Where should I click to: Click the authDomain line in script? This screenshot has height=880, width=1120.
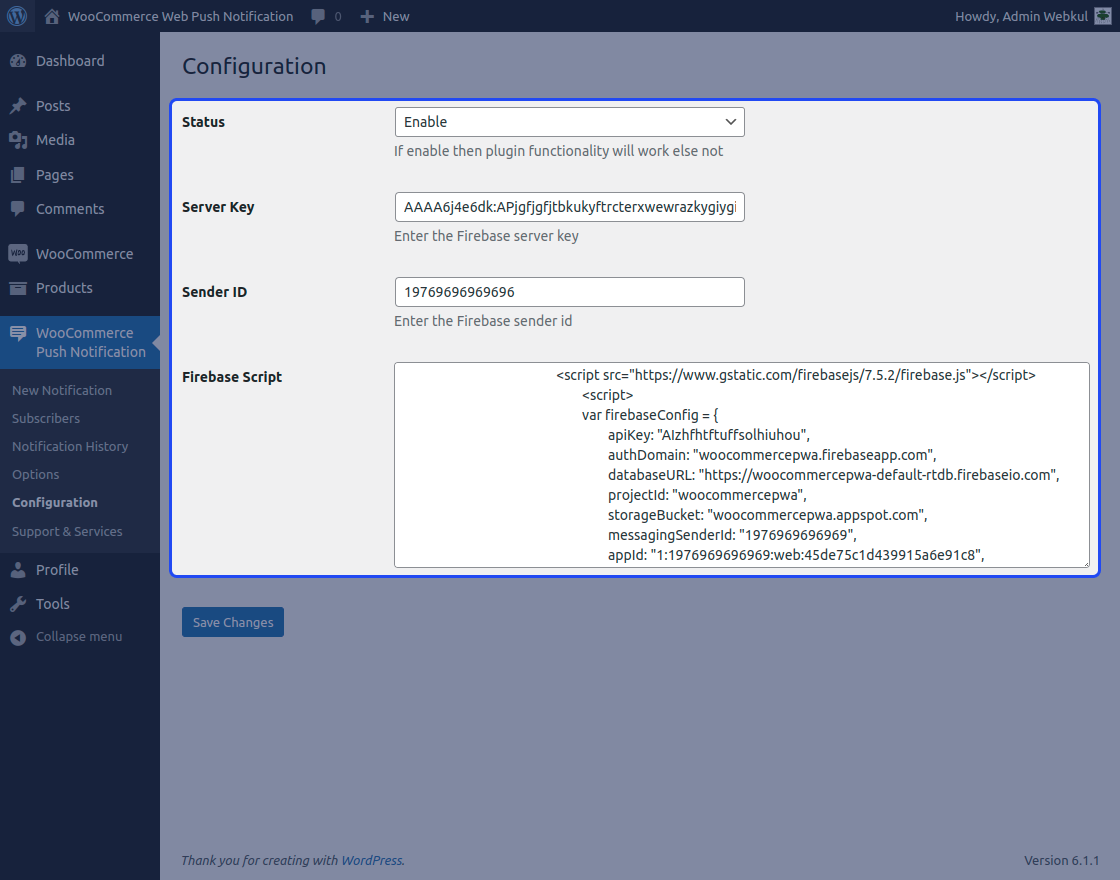click(x=772, y=455)
